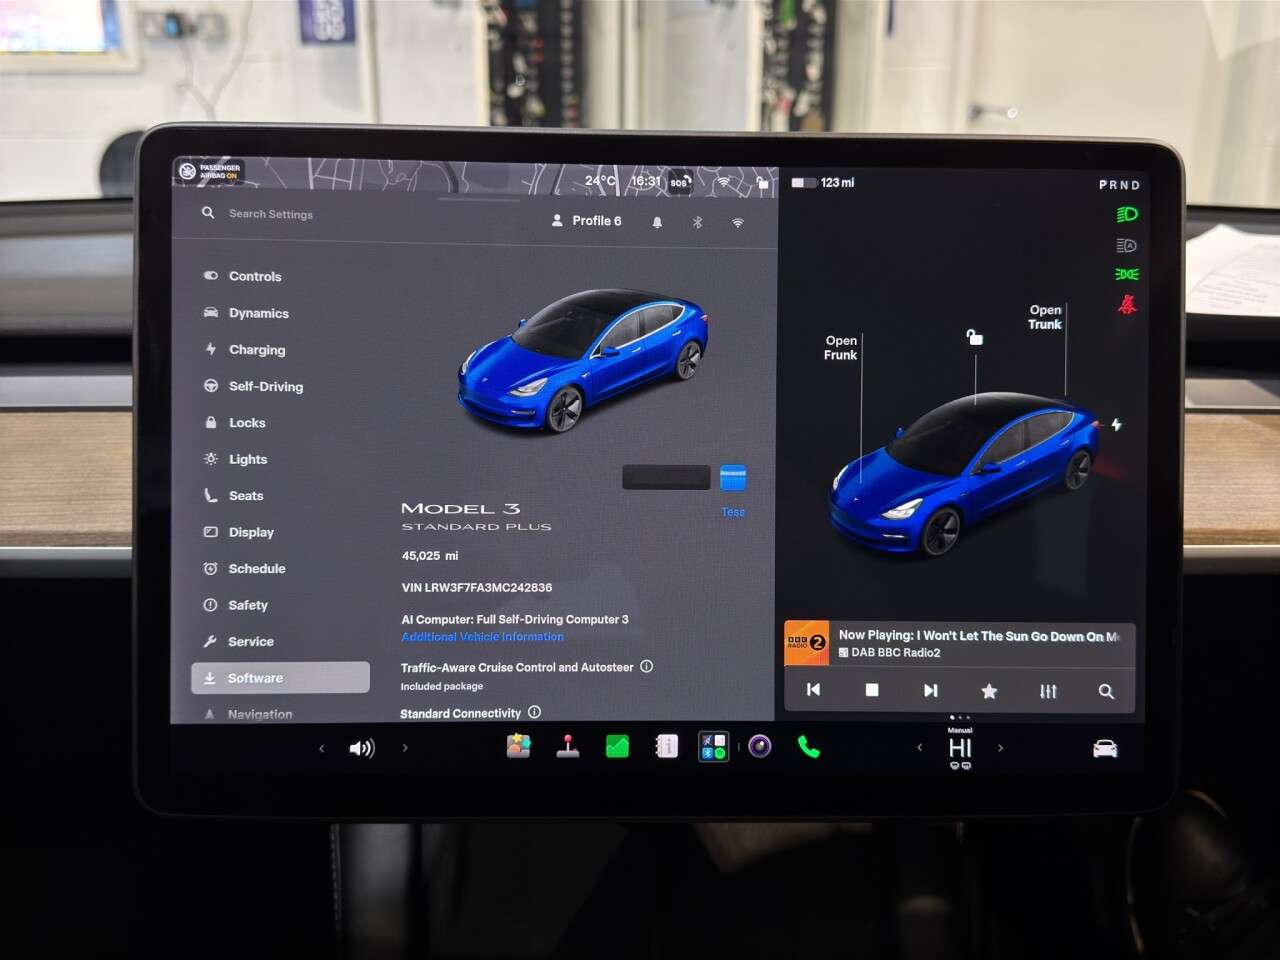
Task: Tap the charge port lightning icon
Action: point(1116,425)
